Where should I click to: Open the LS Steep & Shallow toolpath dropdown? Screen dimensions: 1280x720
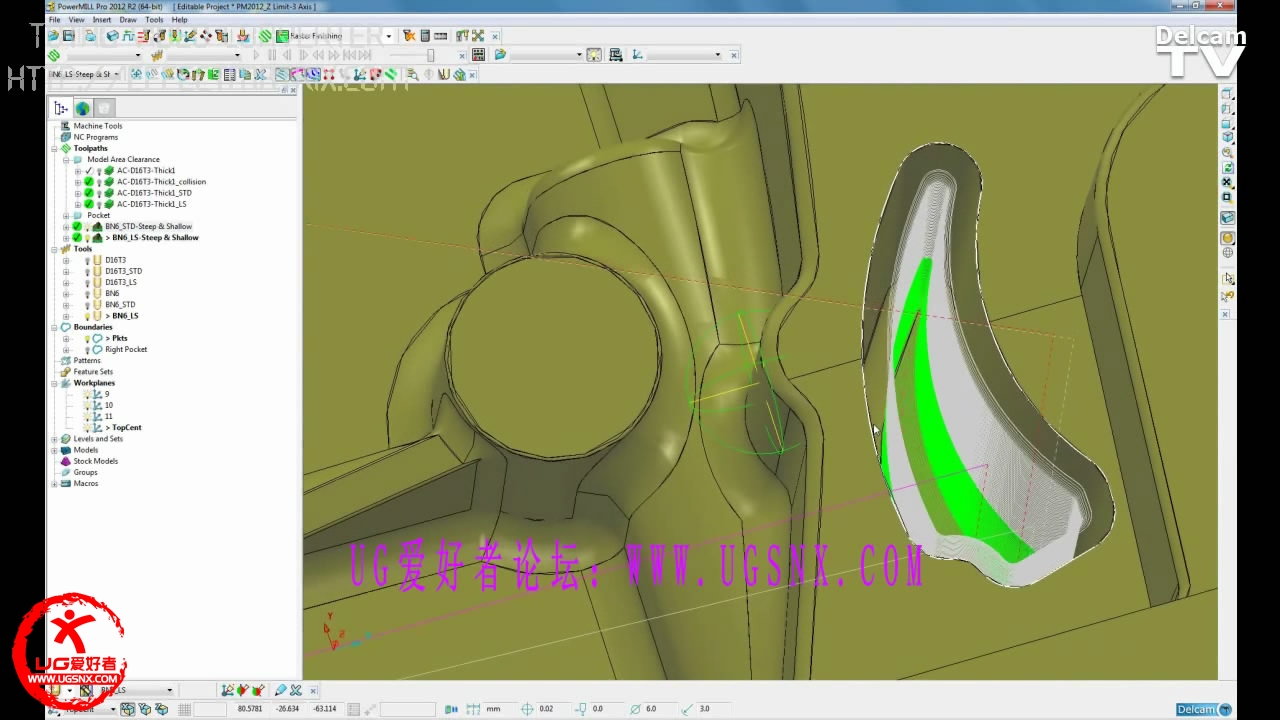pos(116,74)
